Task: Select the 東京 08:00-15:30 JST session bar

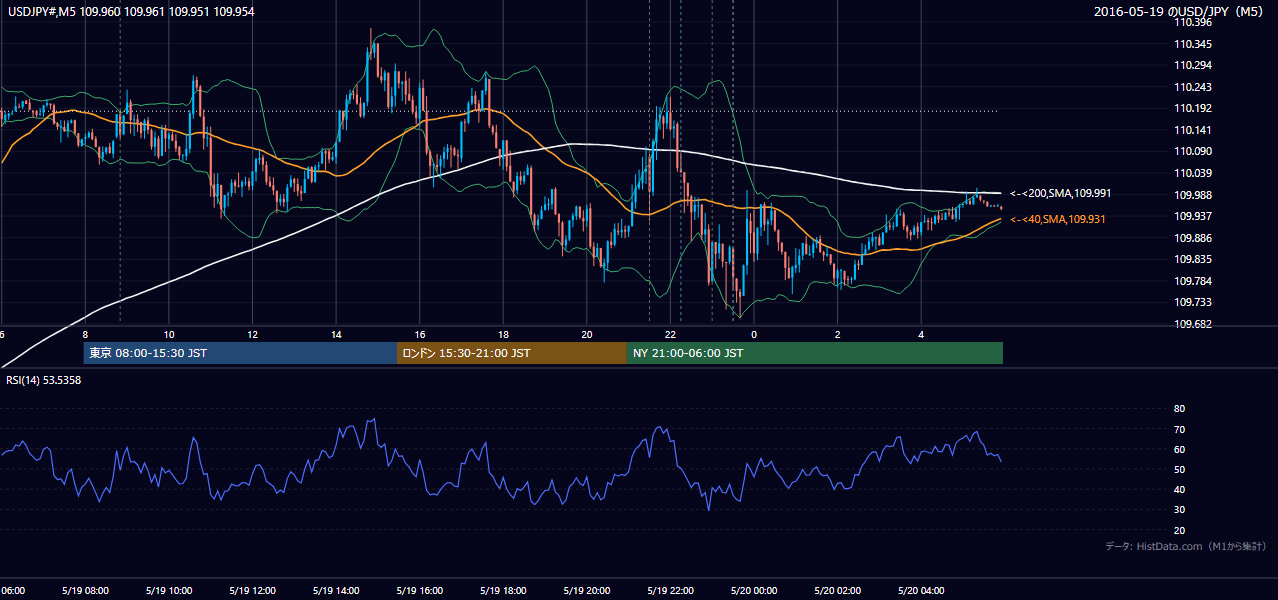Action: tap(240, 353)
